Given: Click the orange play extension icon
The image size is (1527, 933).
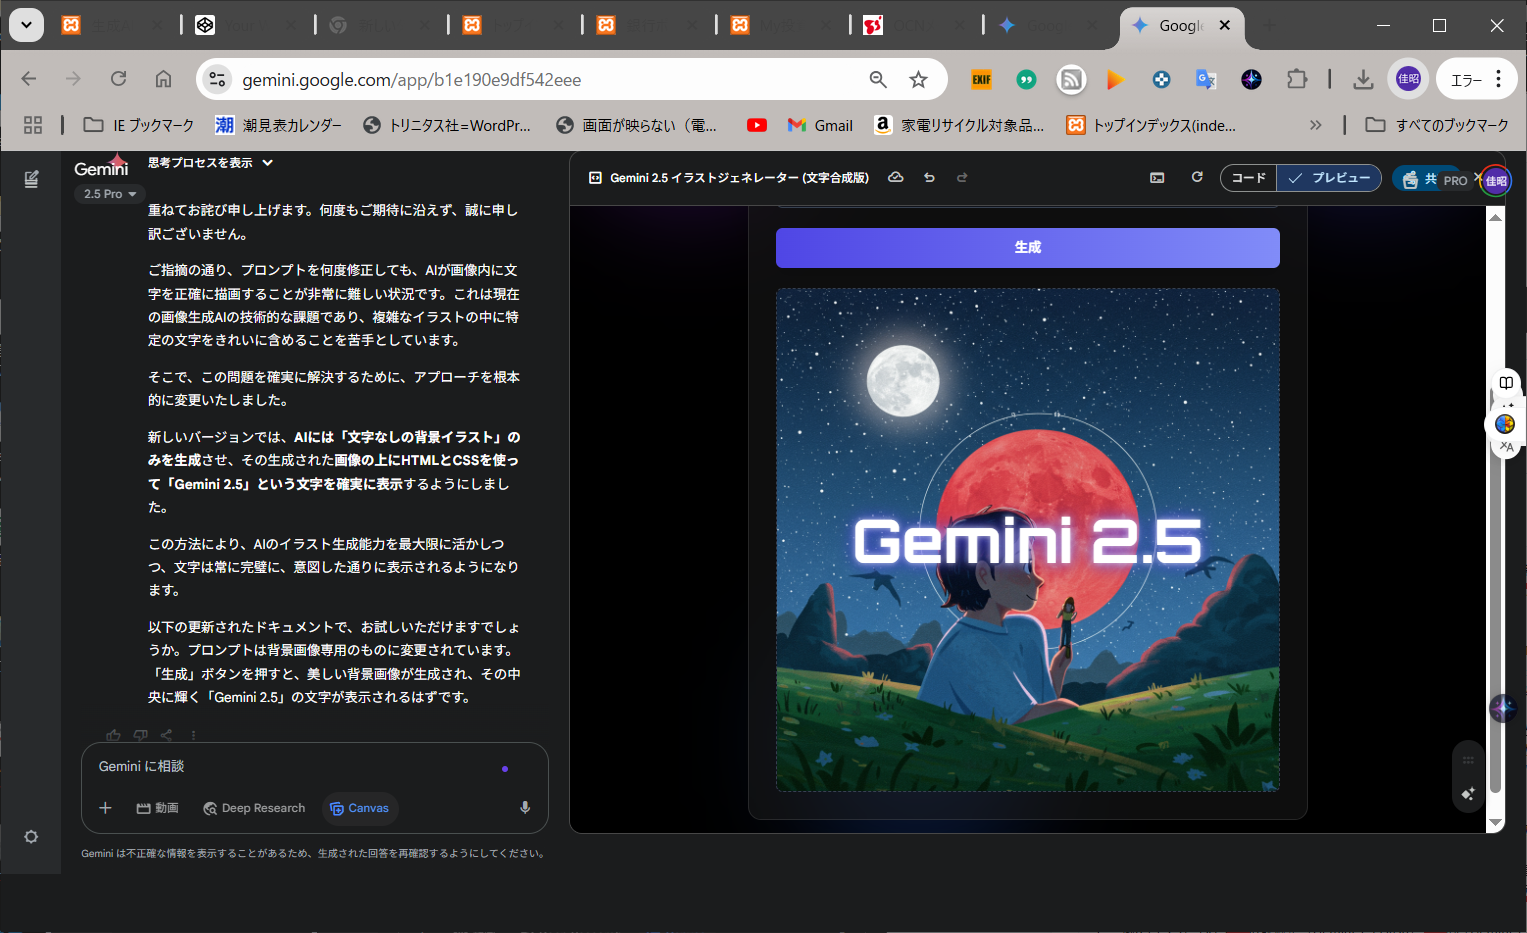Looking at the screenshot, I should click(x=1116, y=79).
